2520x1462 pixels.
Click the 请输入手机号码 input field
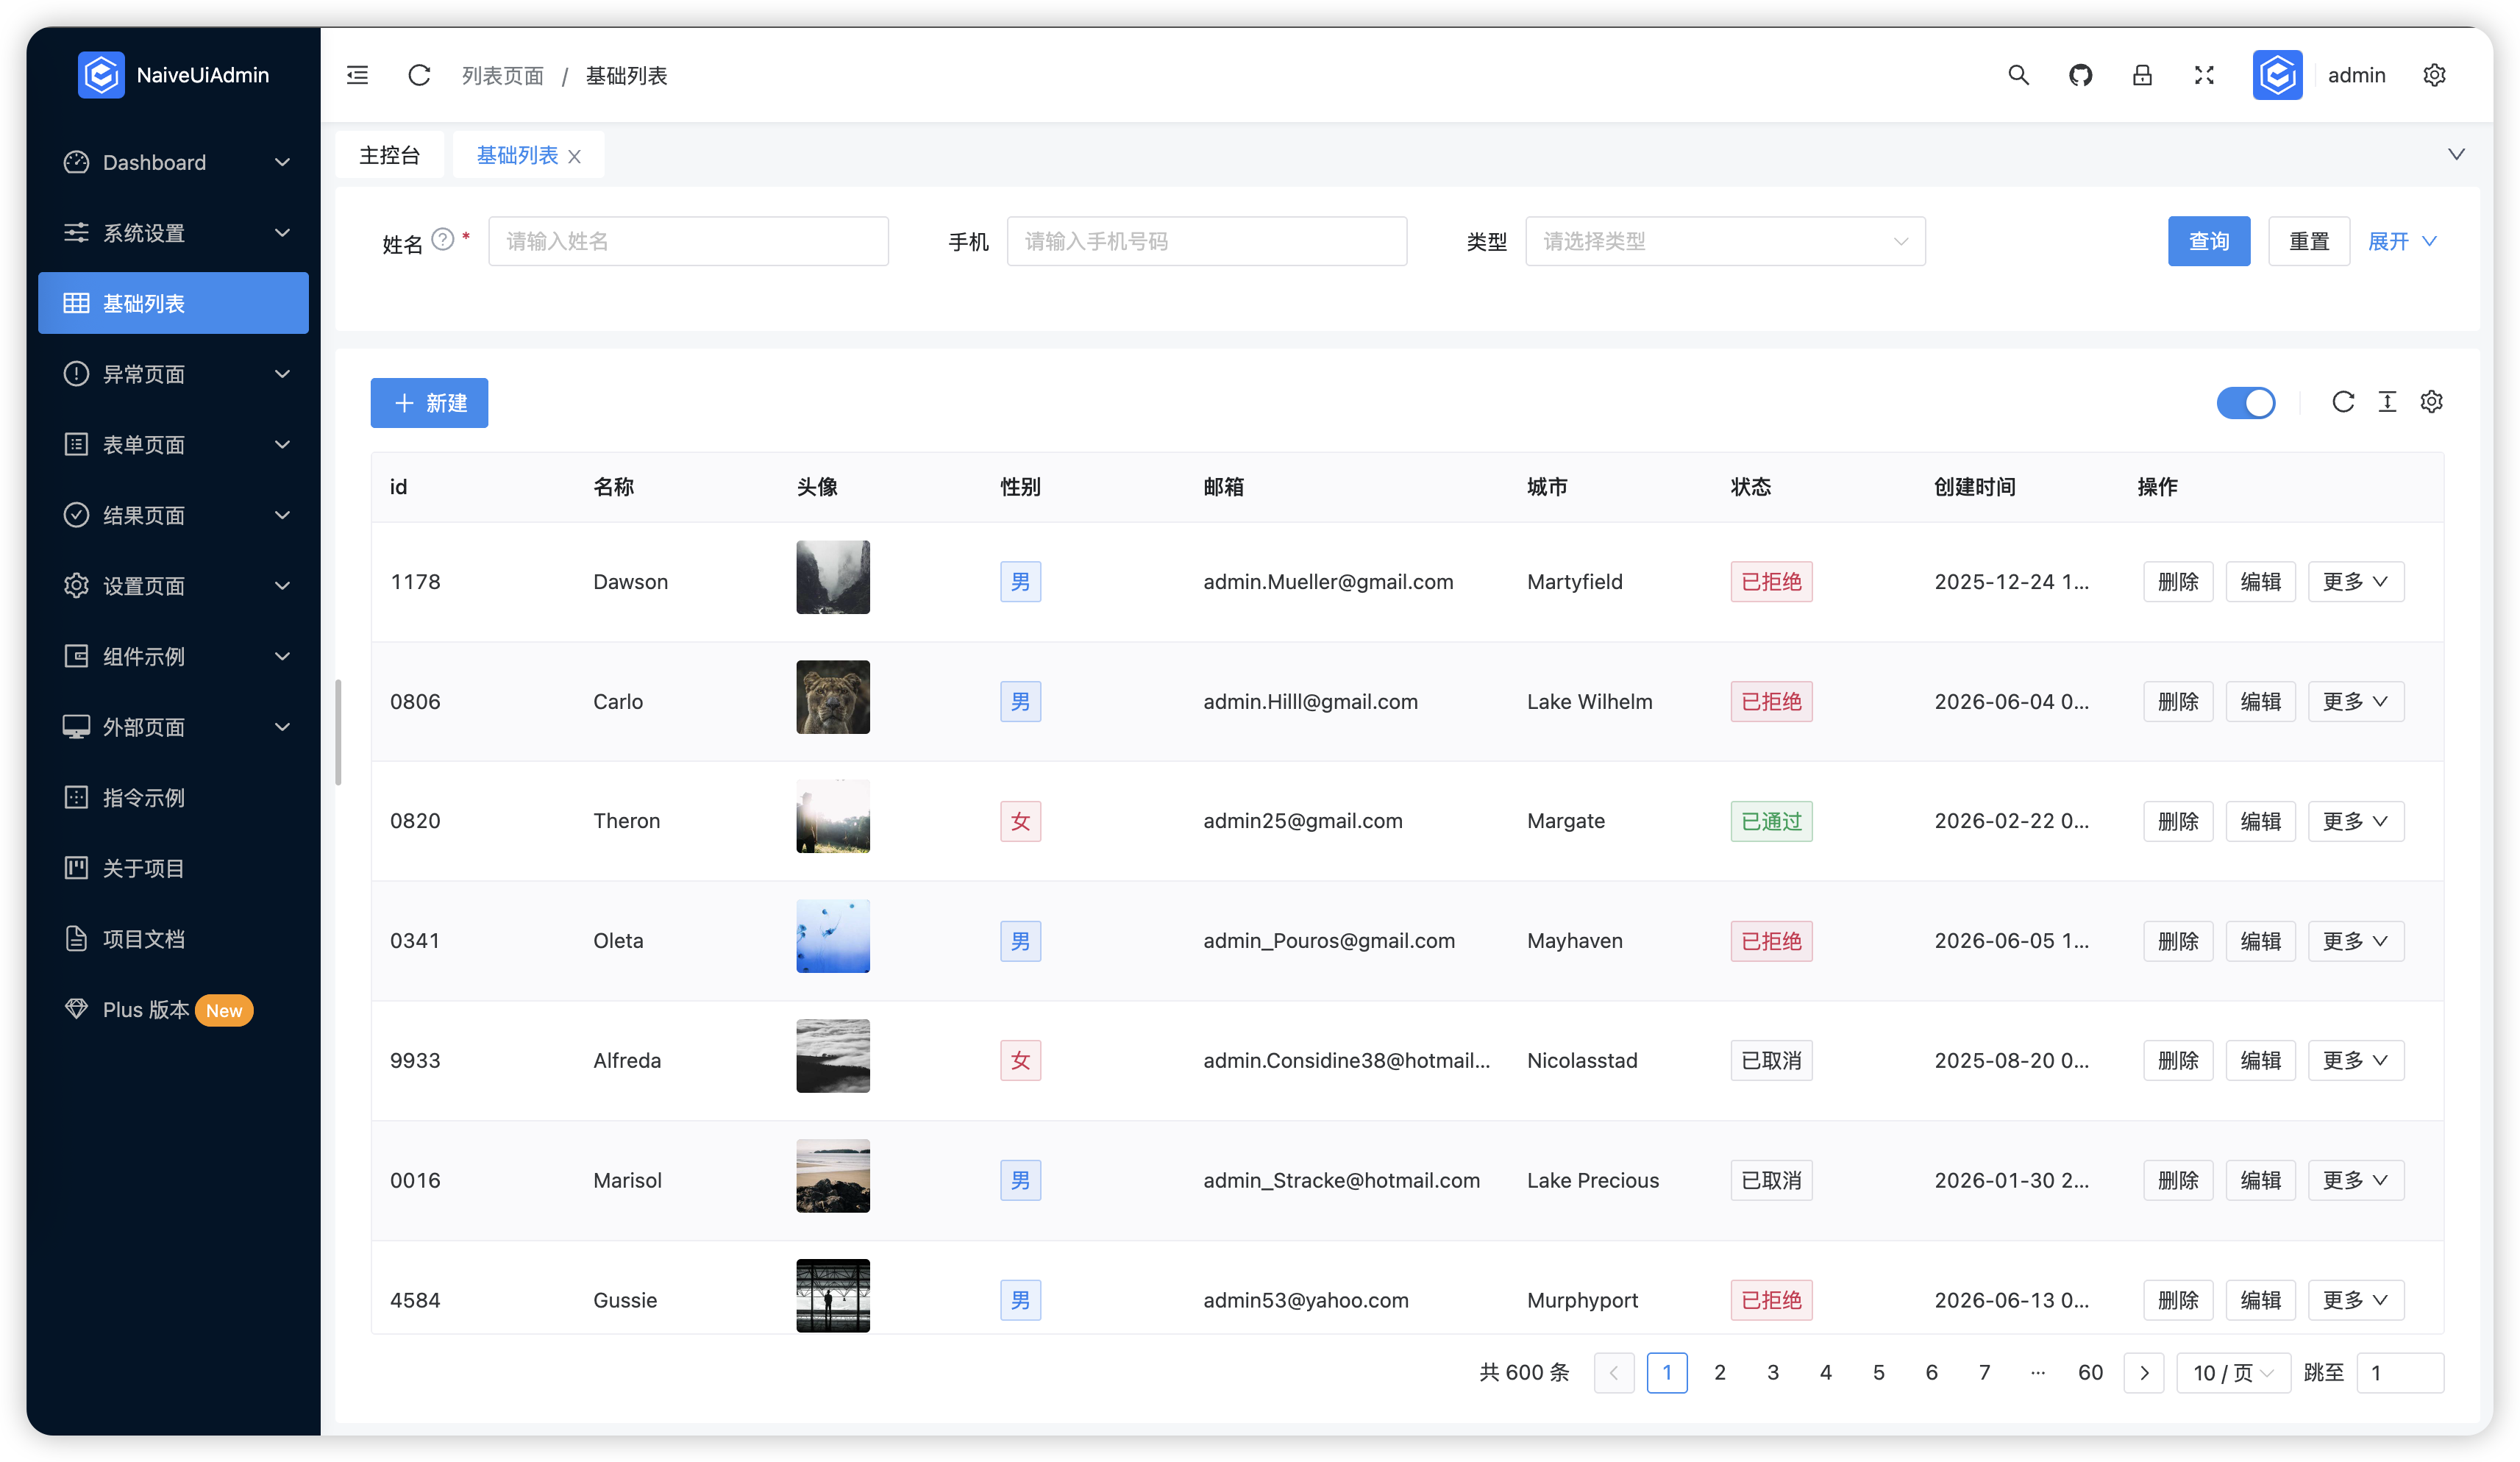(1206, 241)
